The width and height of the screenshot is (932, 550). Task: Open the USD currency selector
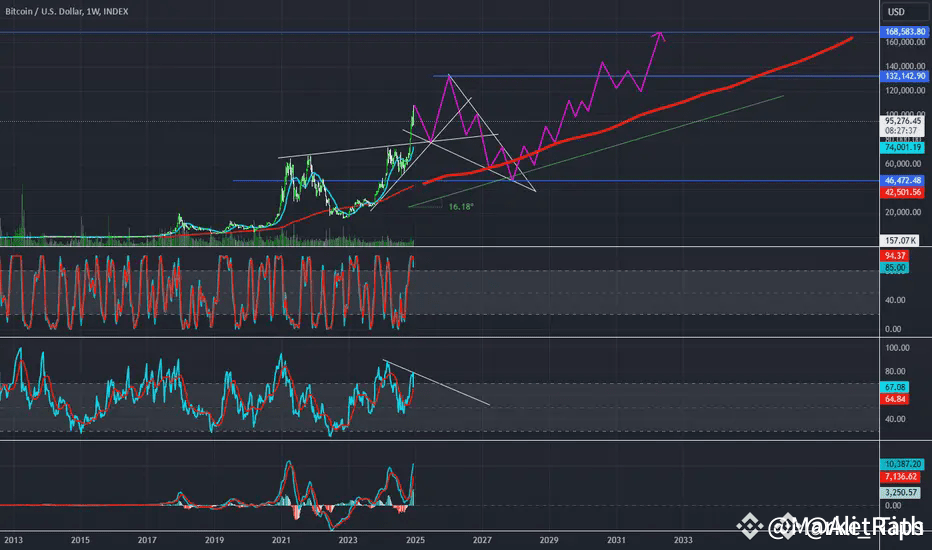pyautogui.click(x=904, y=12)
